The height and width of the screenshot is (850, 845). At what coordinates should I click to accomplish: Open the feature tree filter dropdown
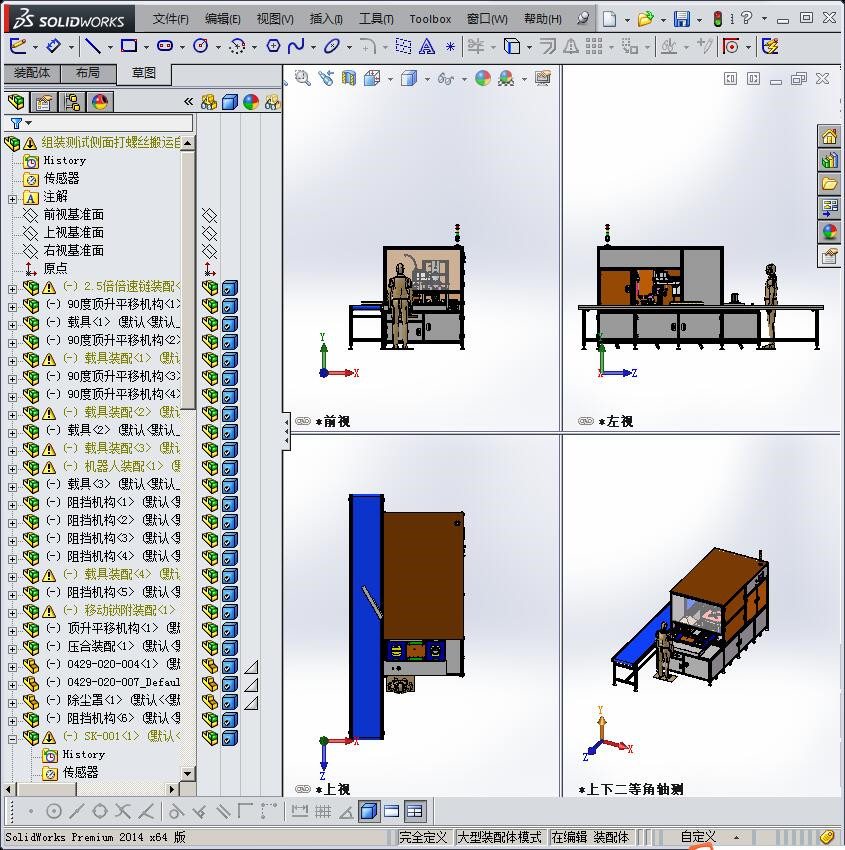[x=29, y=123]
